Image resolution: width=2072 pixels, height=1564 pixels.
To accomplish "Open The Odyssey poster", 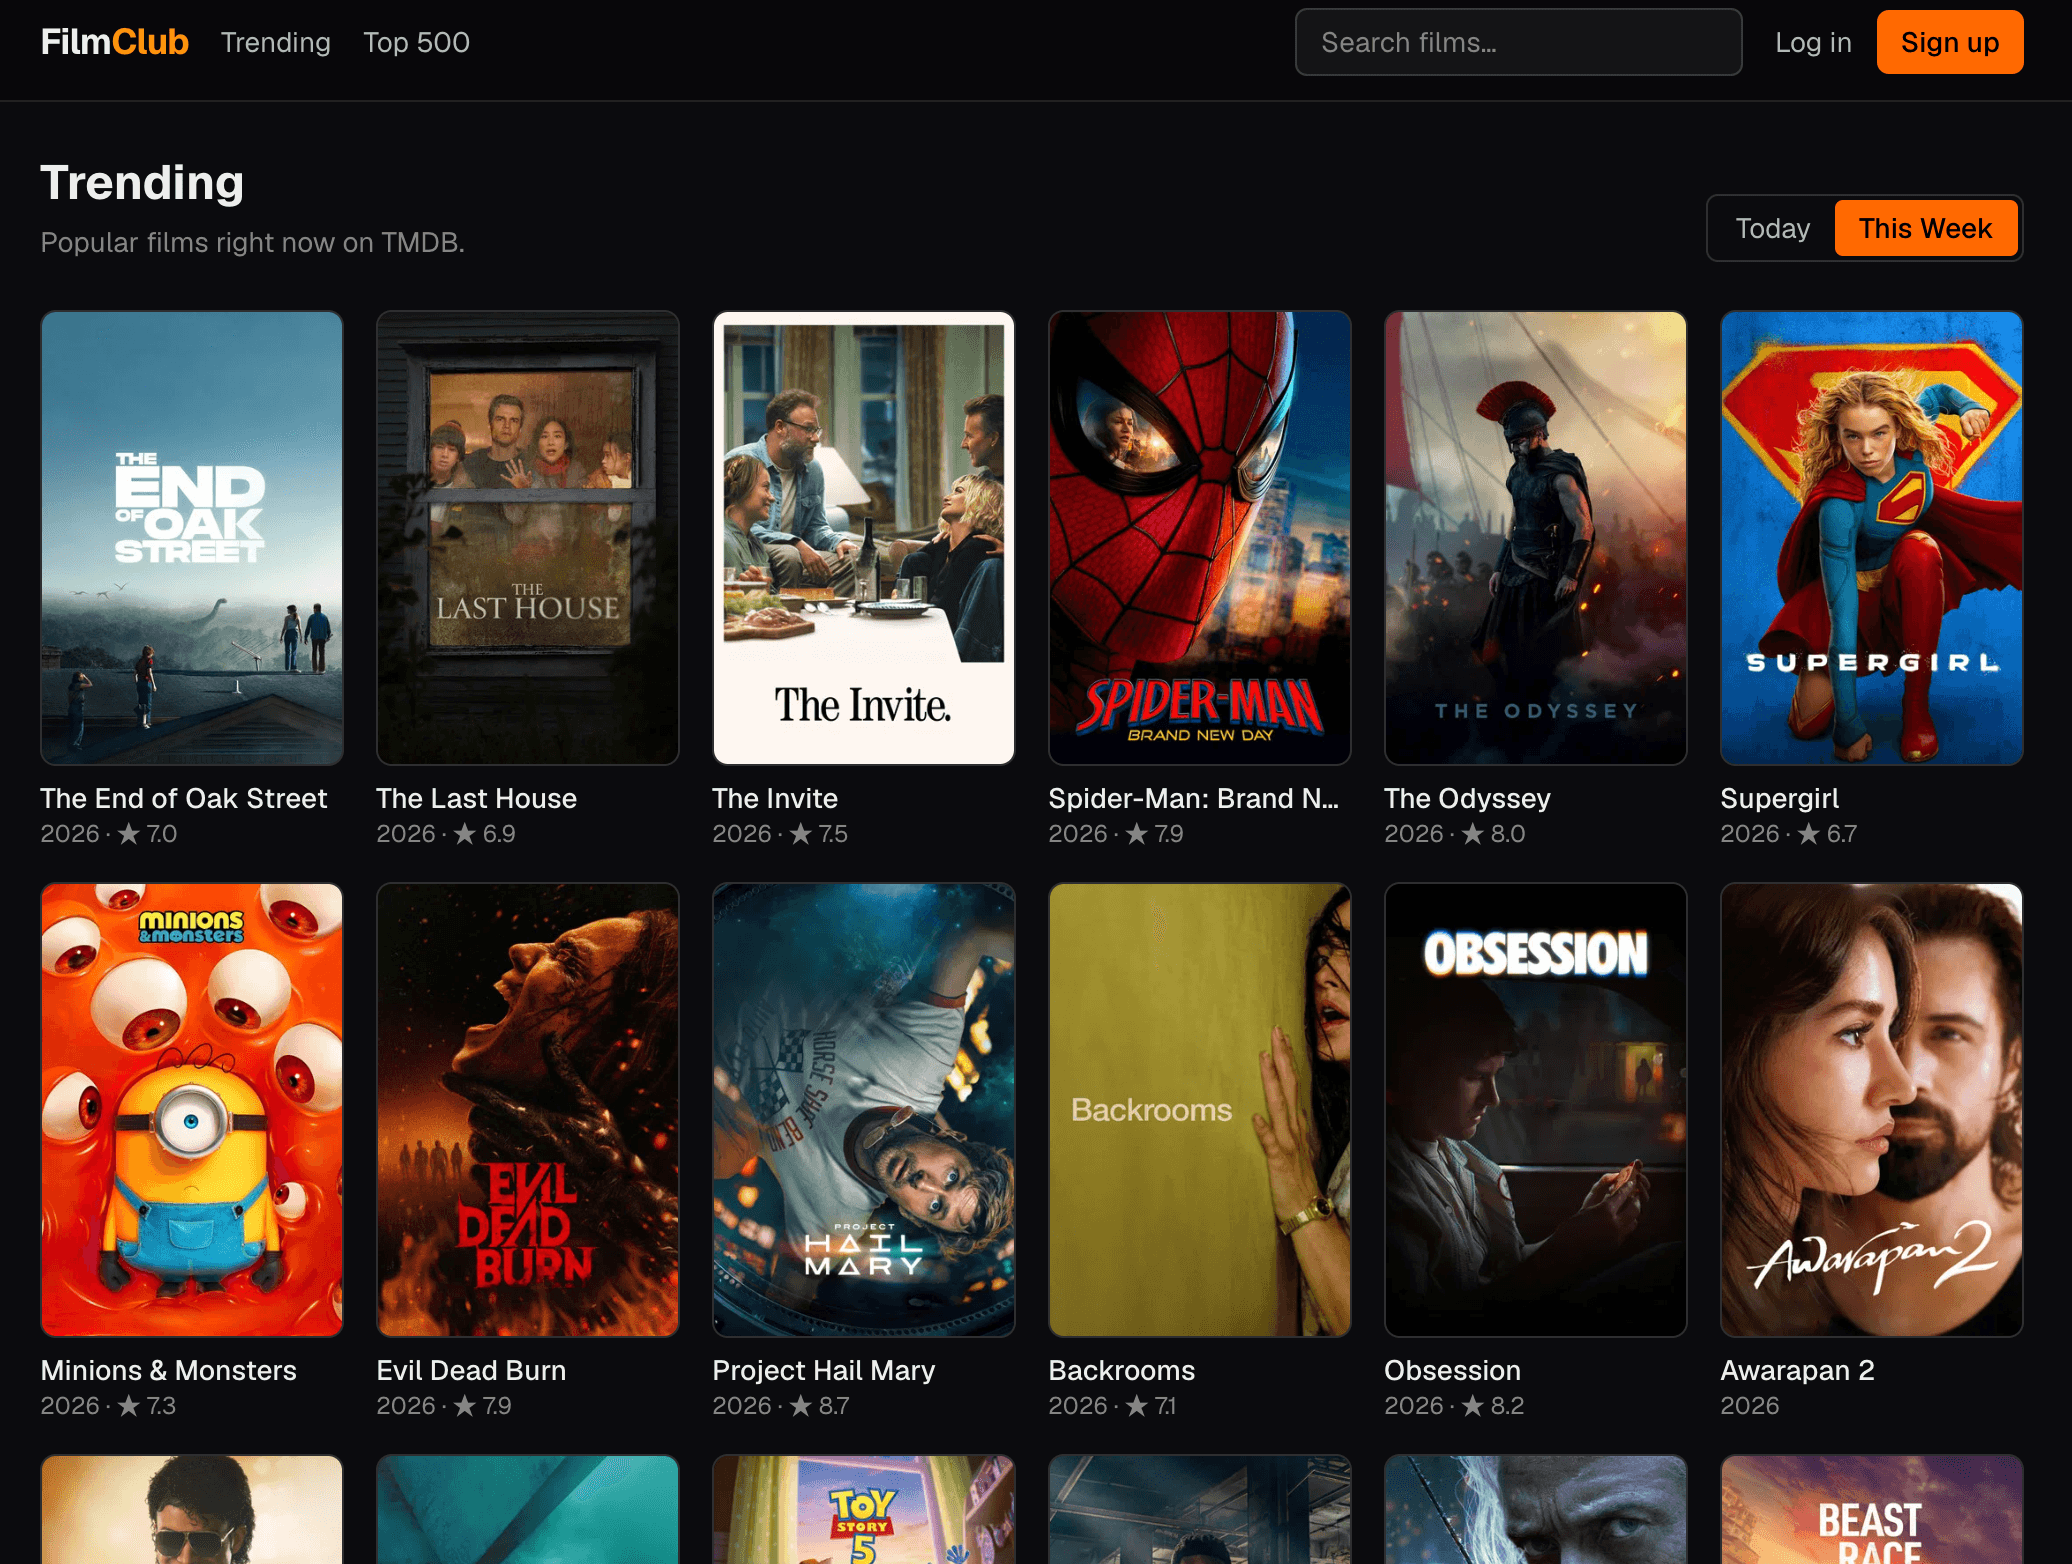I will [1536, 538].
